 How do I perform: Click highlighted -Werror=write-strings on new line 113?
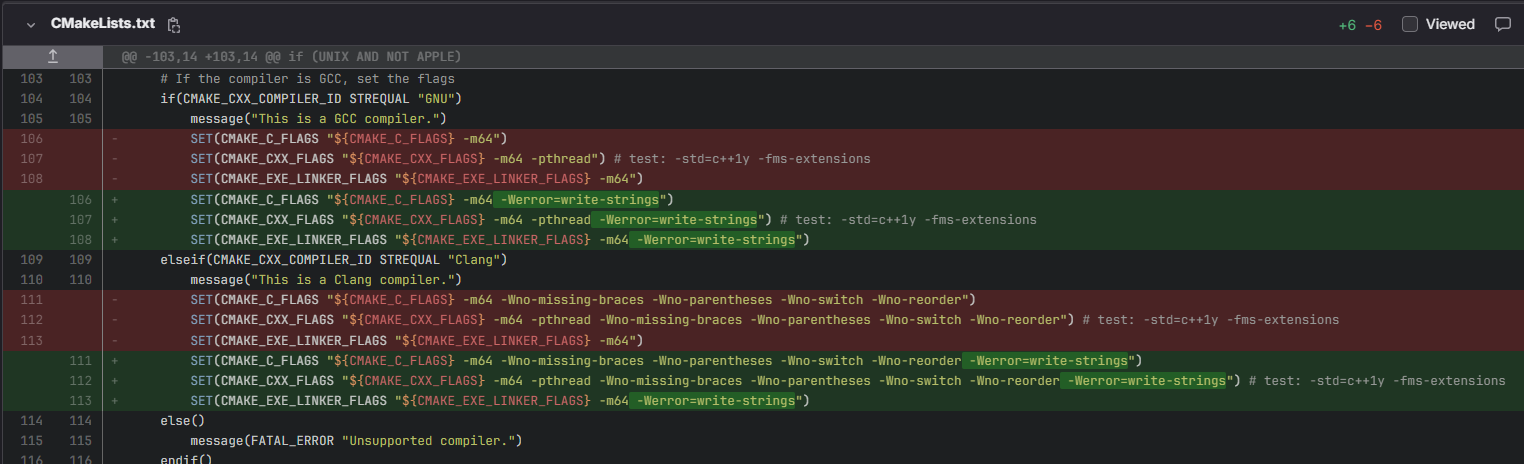pos(713,400)
